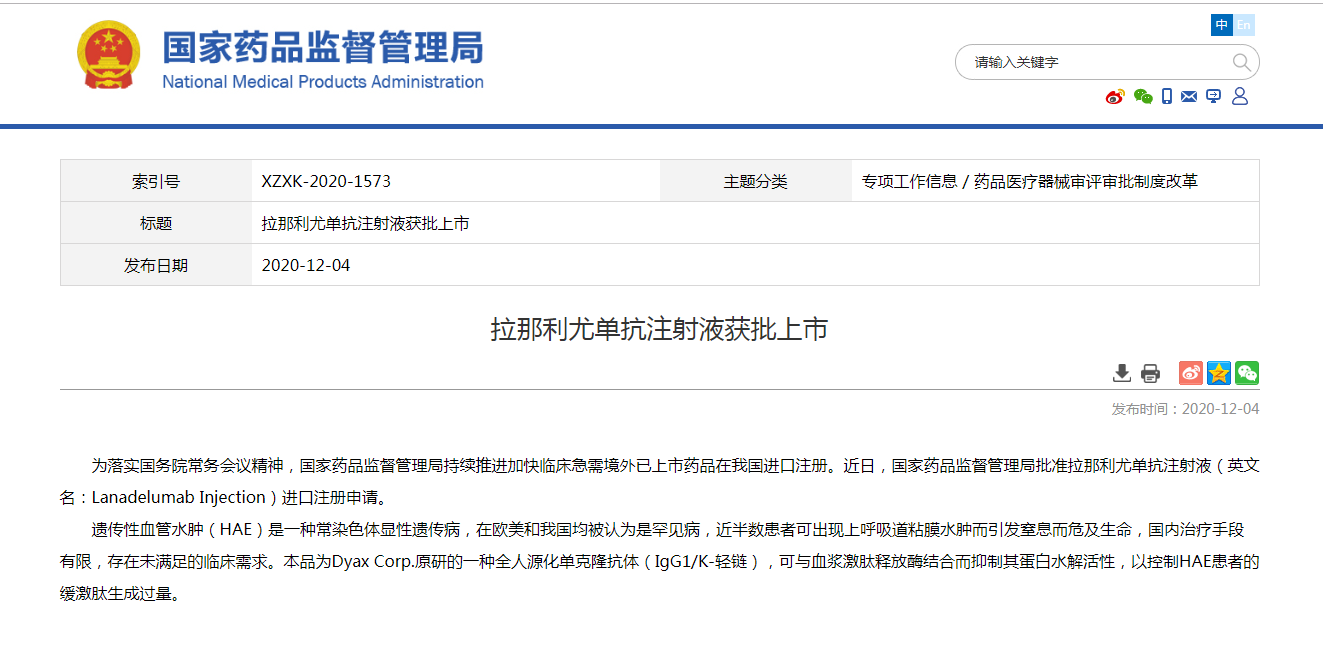Click the blue envelope mail icon

[1189, 97]
